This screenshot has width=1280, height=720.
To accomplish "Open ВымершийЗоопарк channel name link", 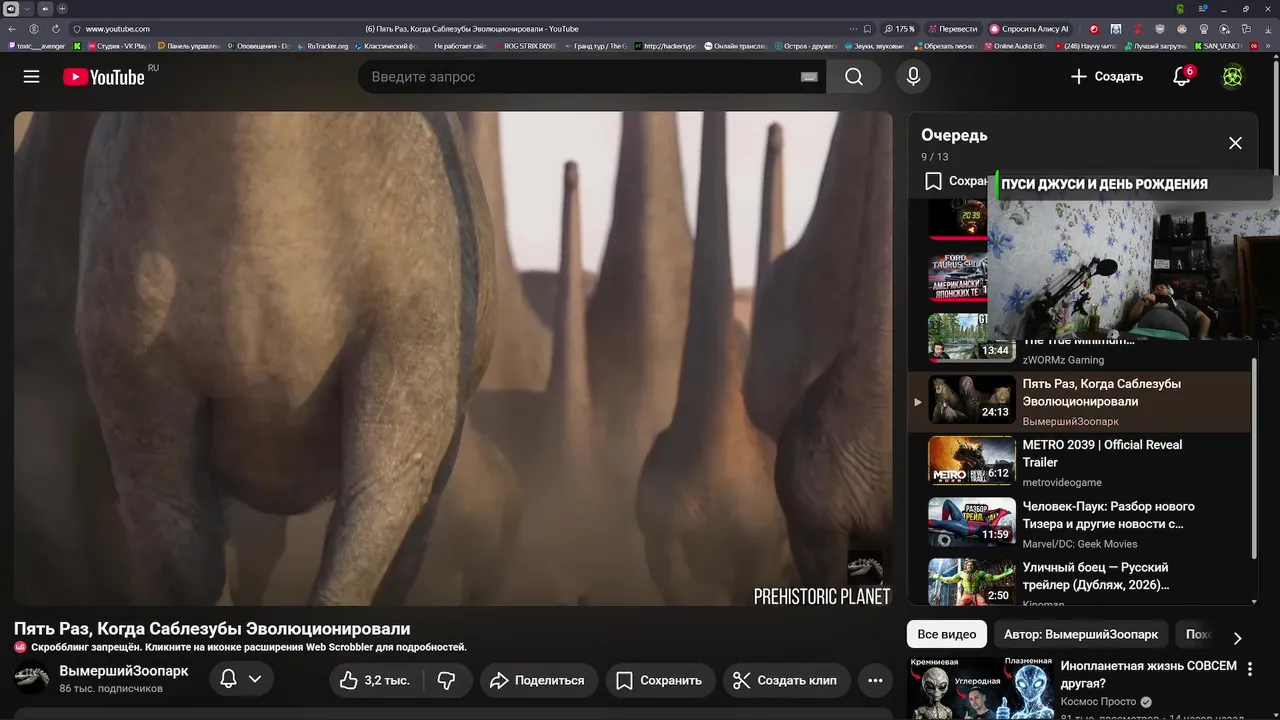I will pos(123,671).
